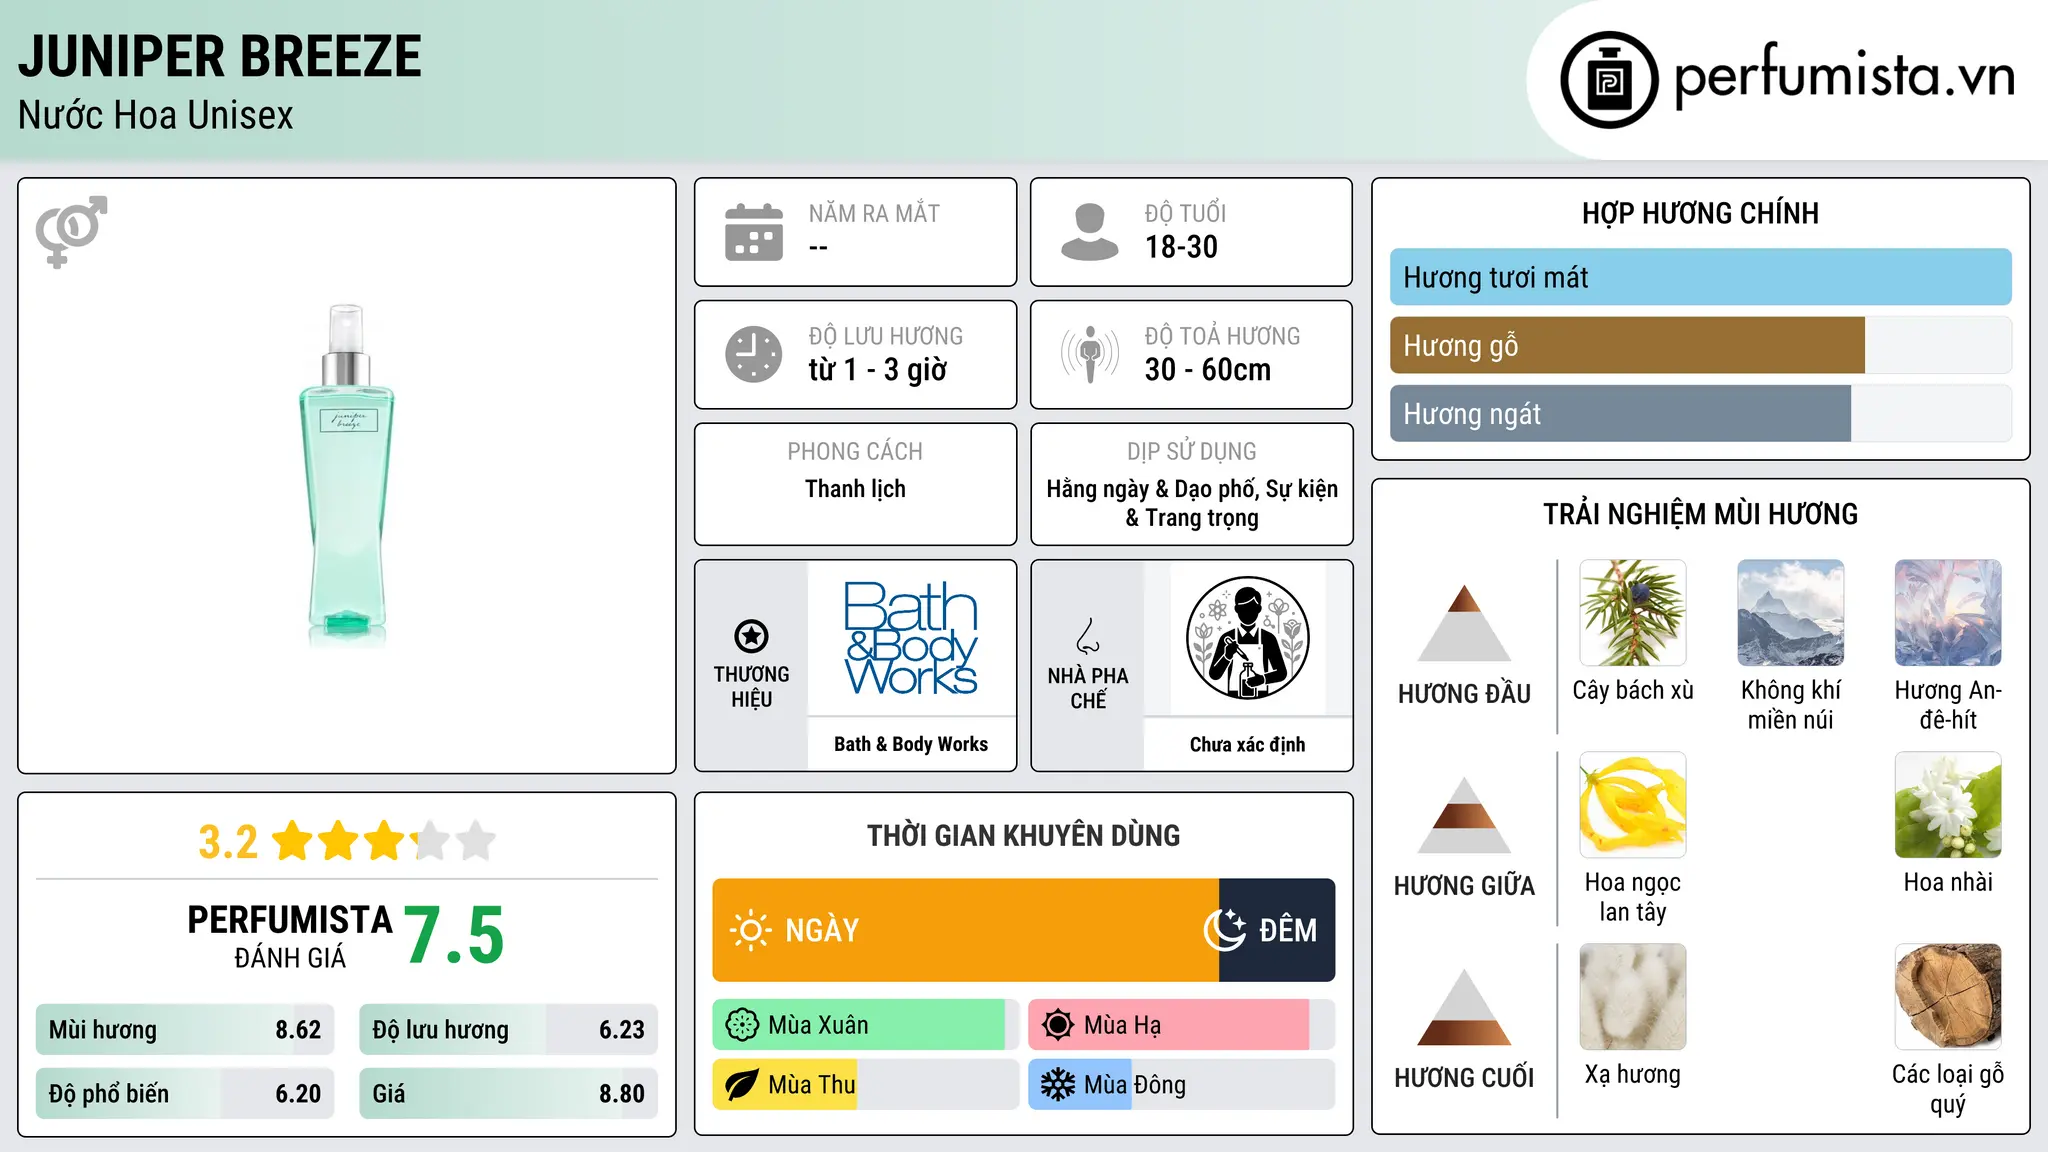Click the sun icon in the Ngày bar
Image resolution: width=2048 pixels, height=1152 pixels.
coord(750,930)
